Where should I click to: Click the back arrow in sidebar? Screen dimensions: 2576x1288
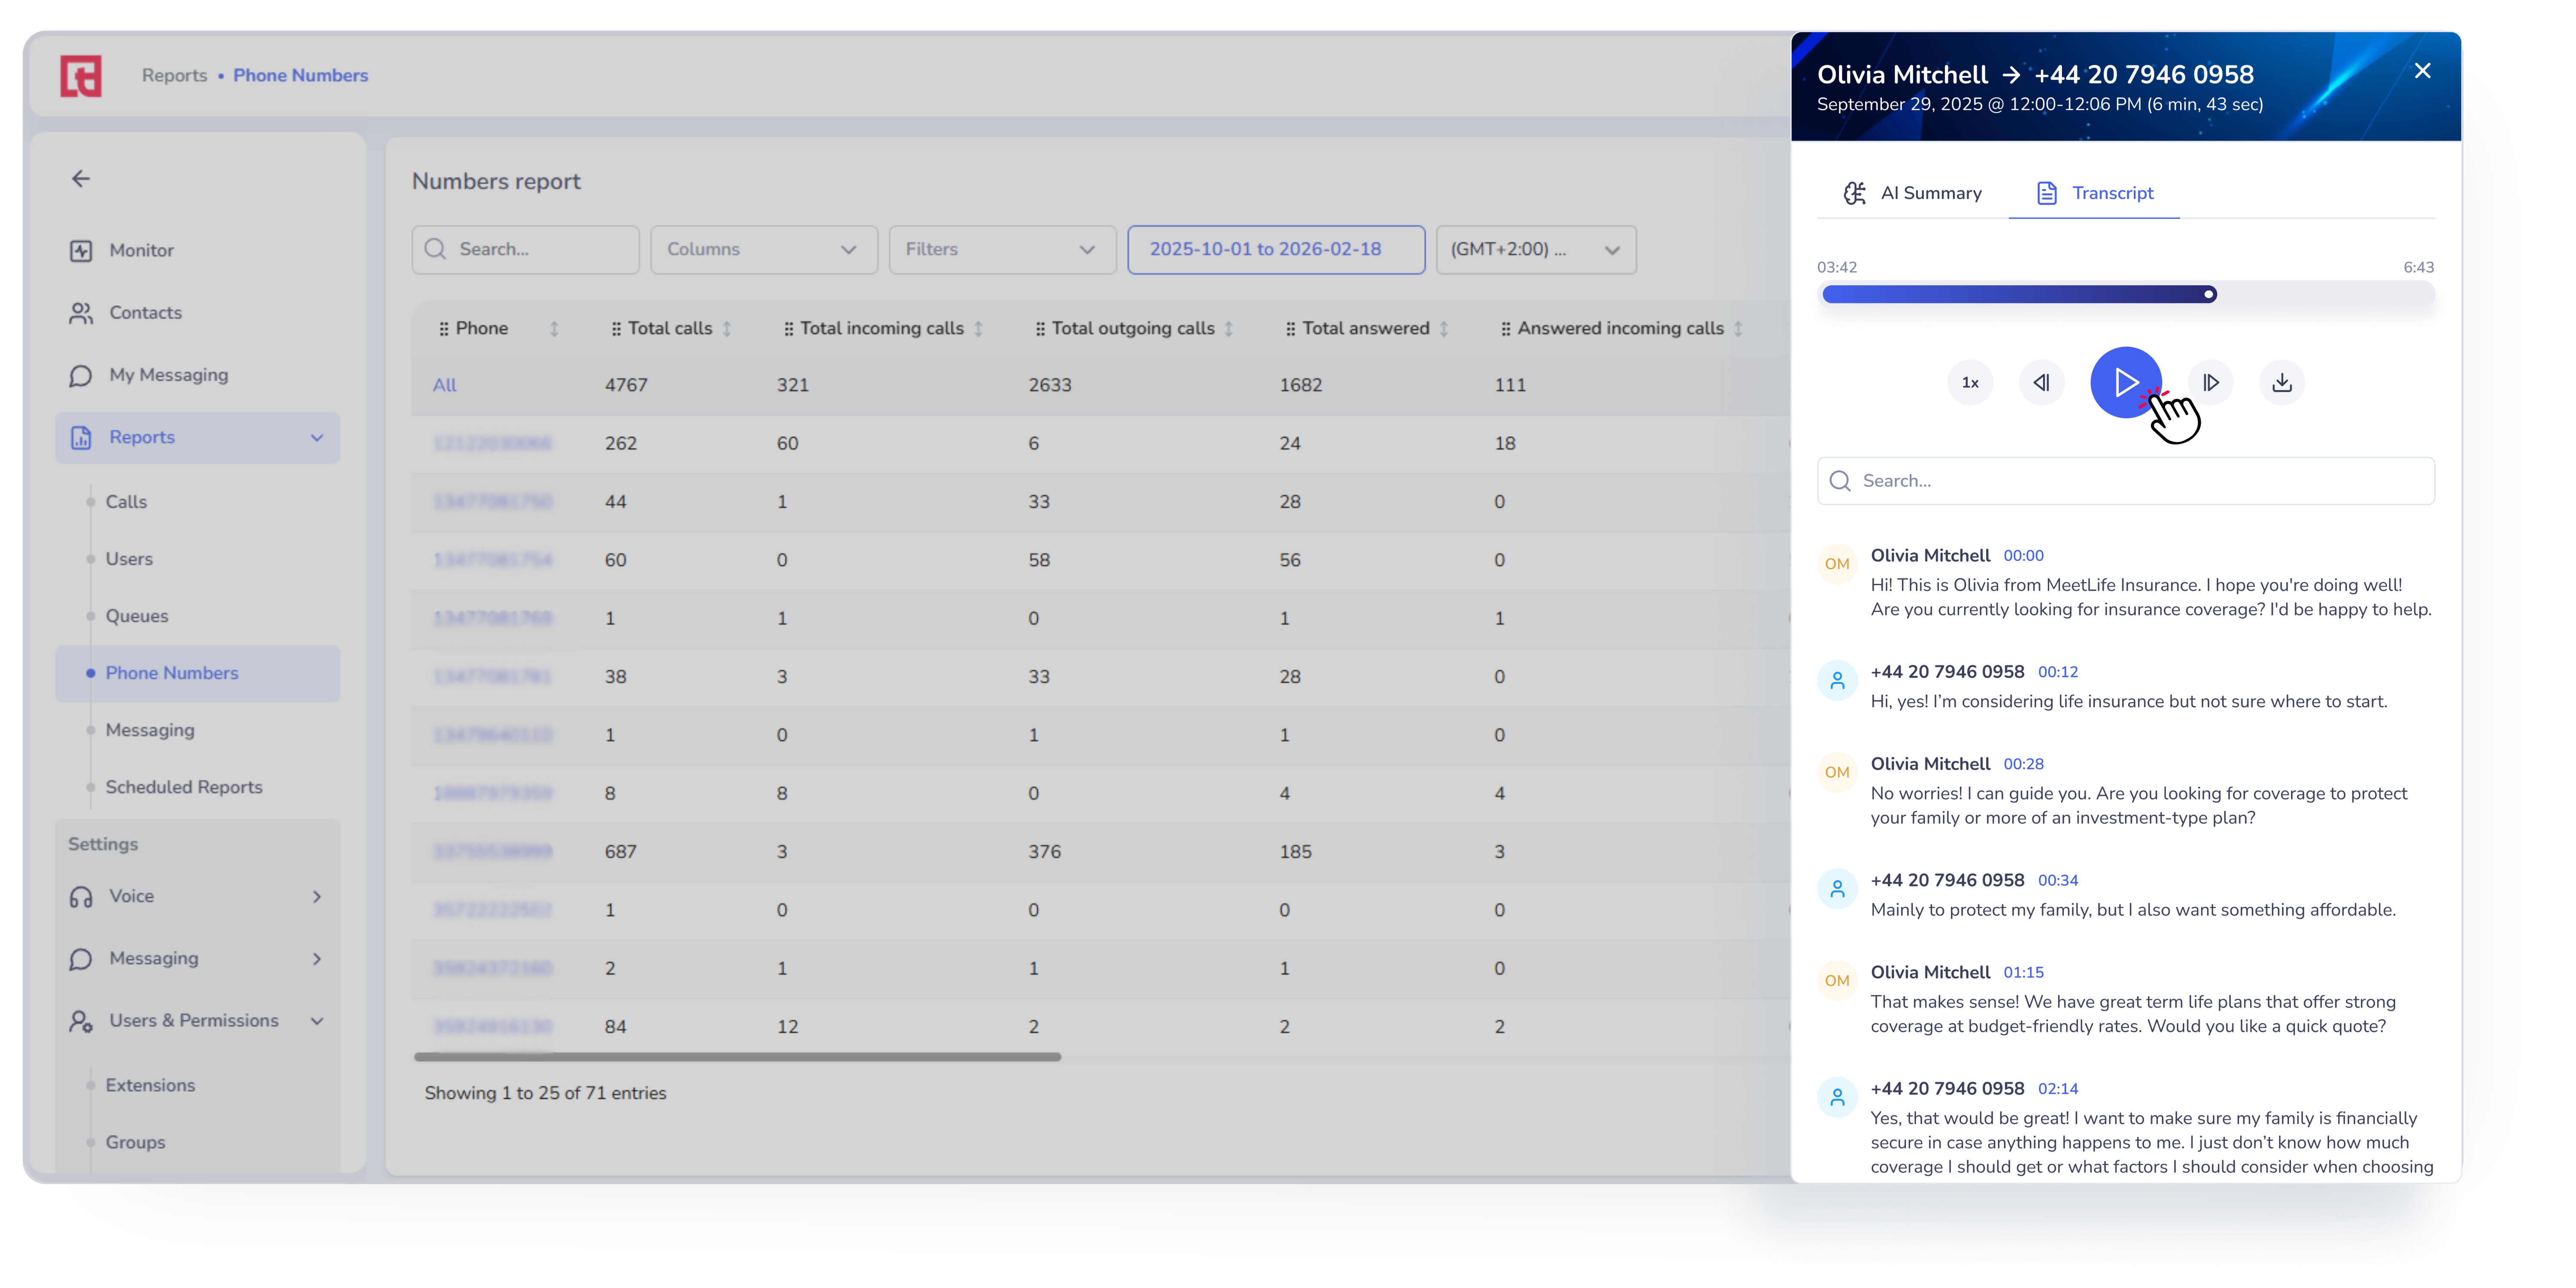click(x=81, y=179)
